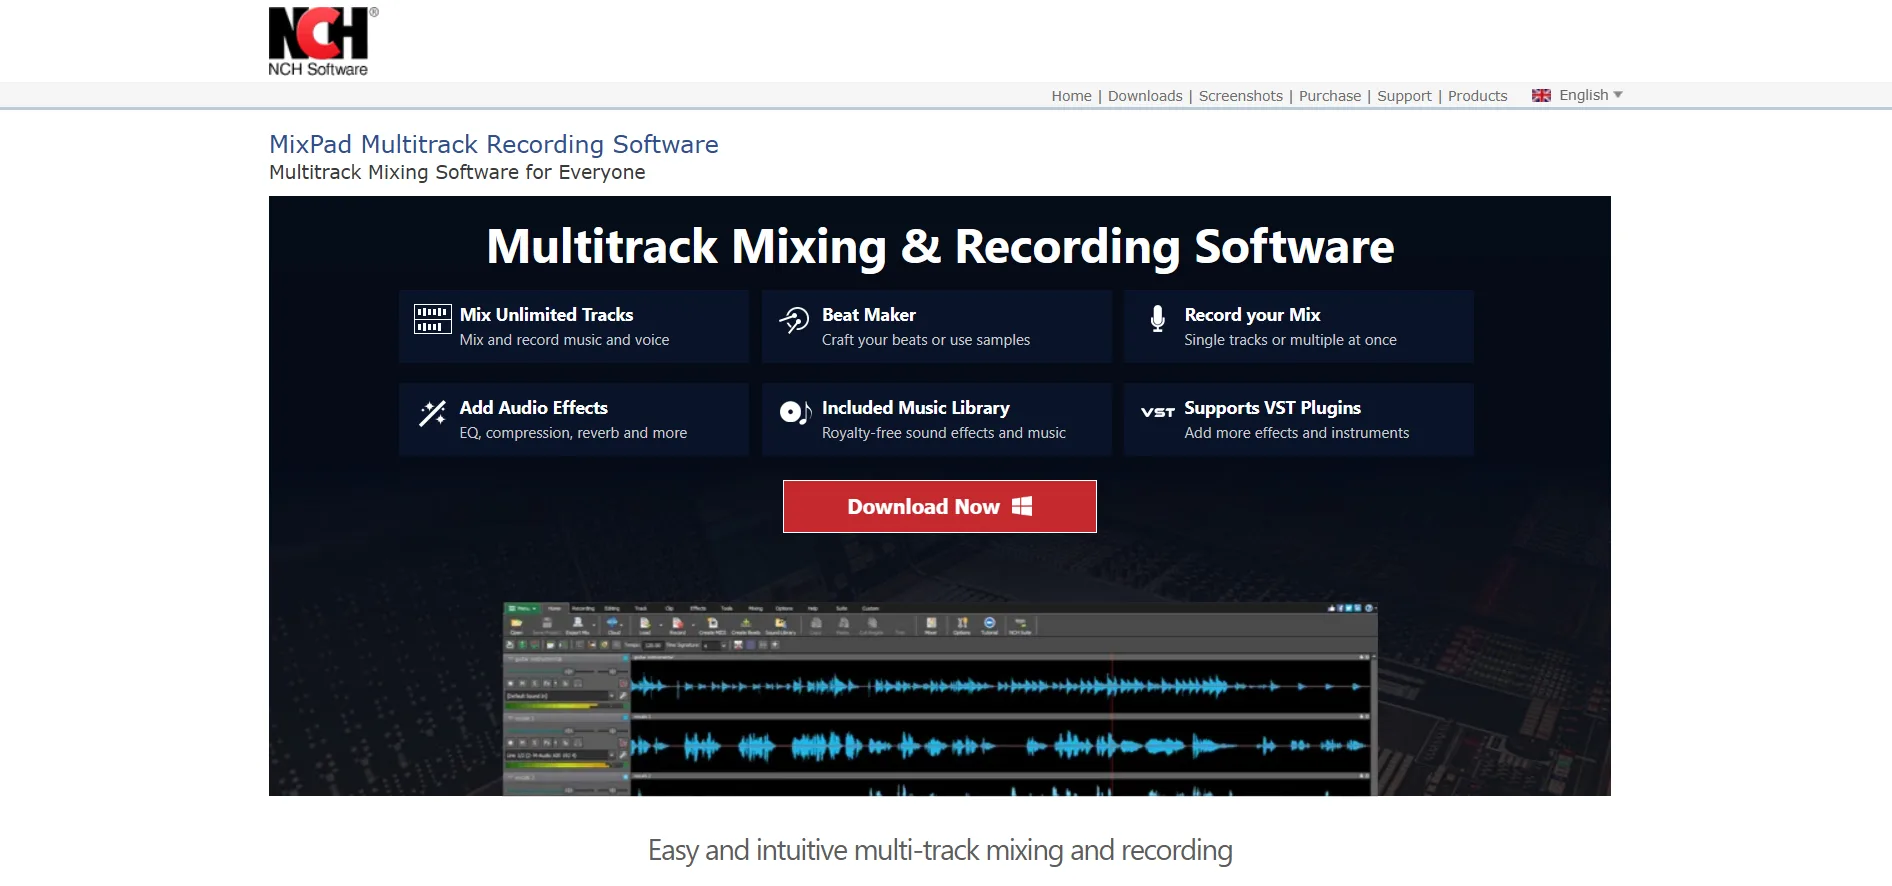The height and width of the screenshot is (886, 1892).
Task: Click "Multitrack Mixing Software for Everyone" subtitle
Action: click(457, 172)
